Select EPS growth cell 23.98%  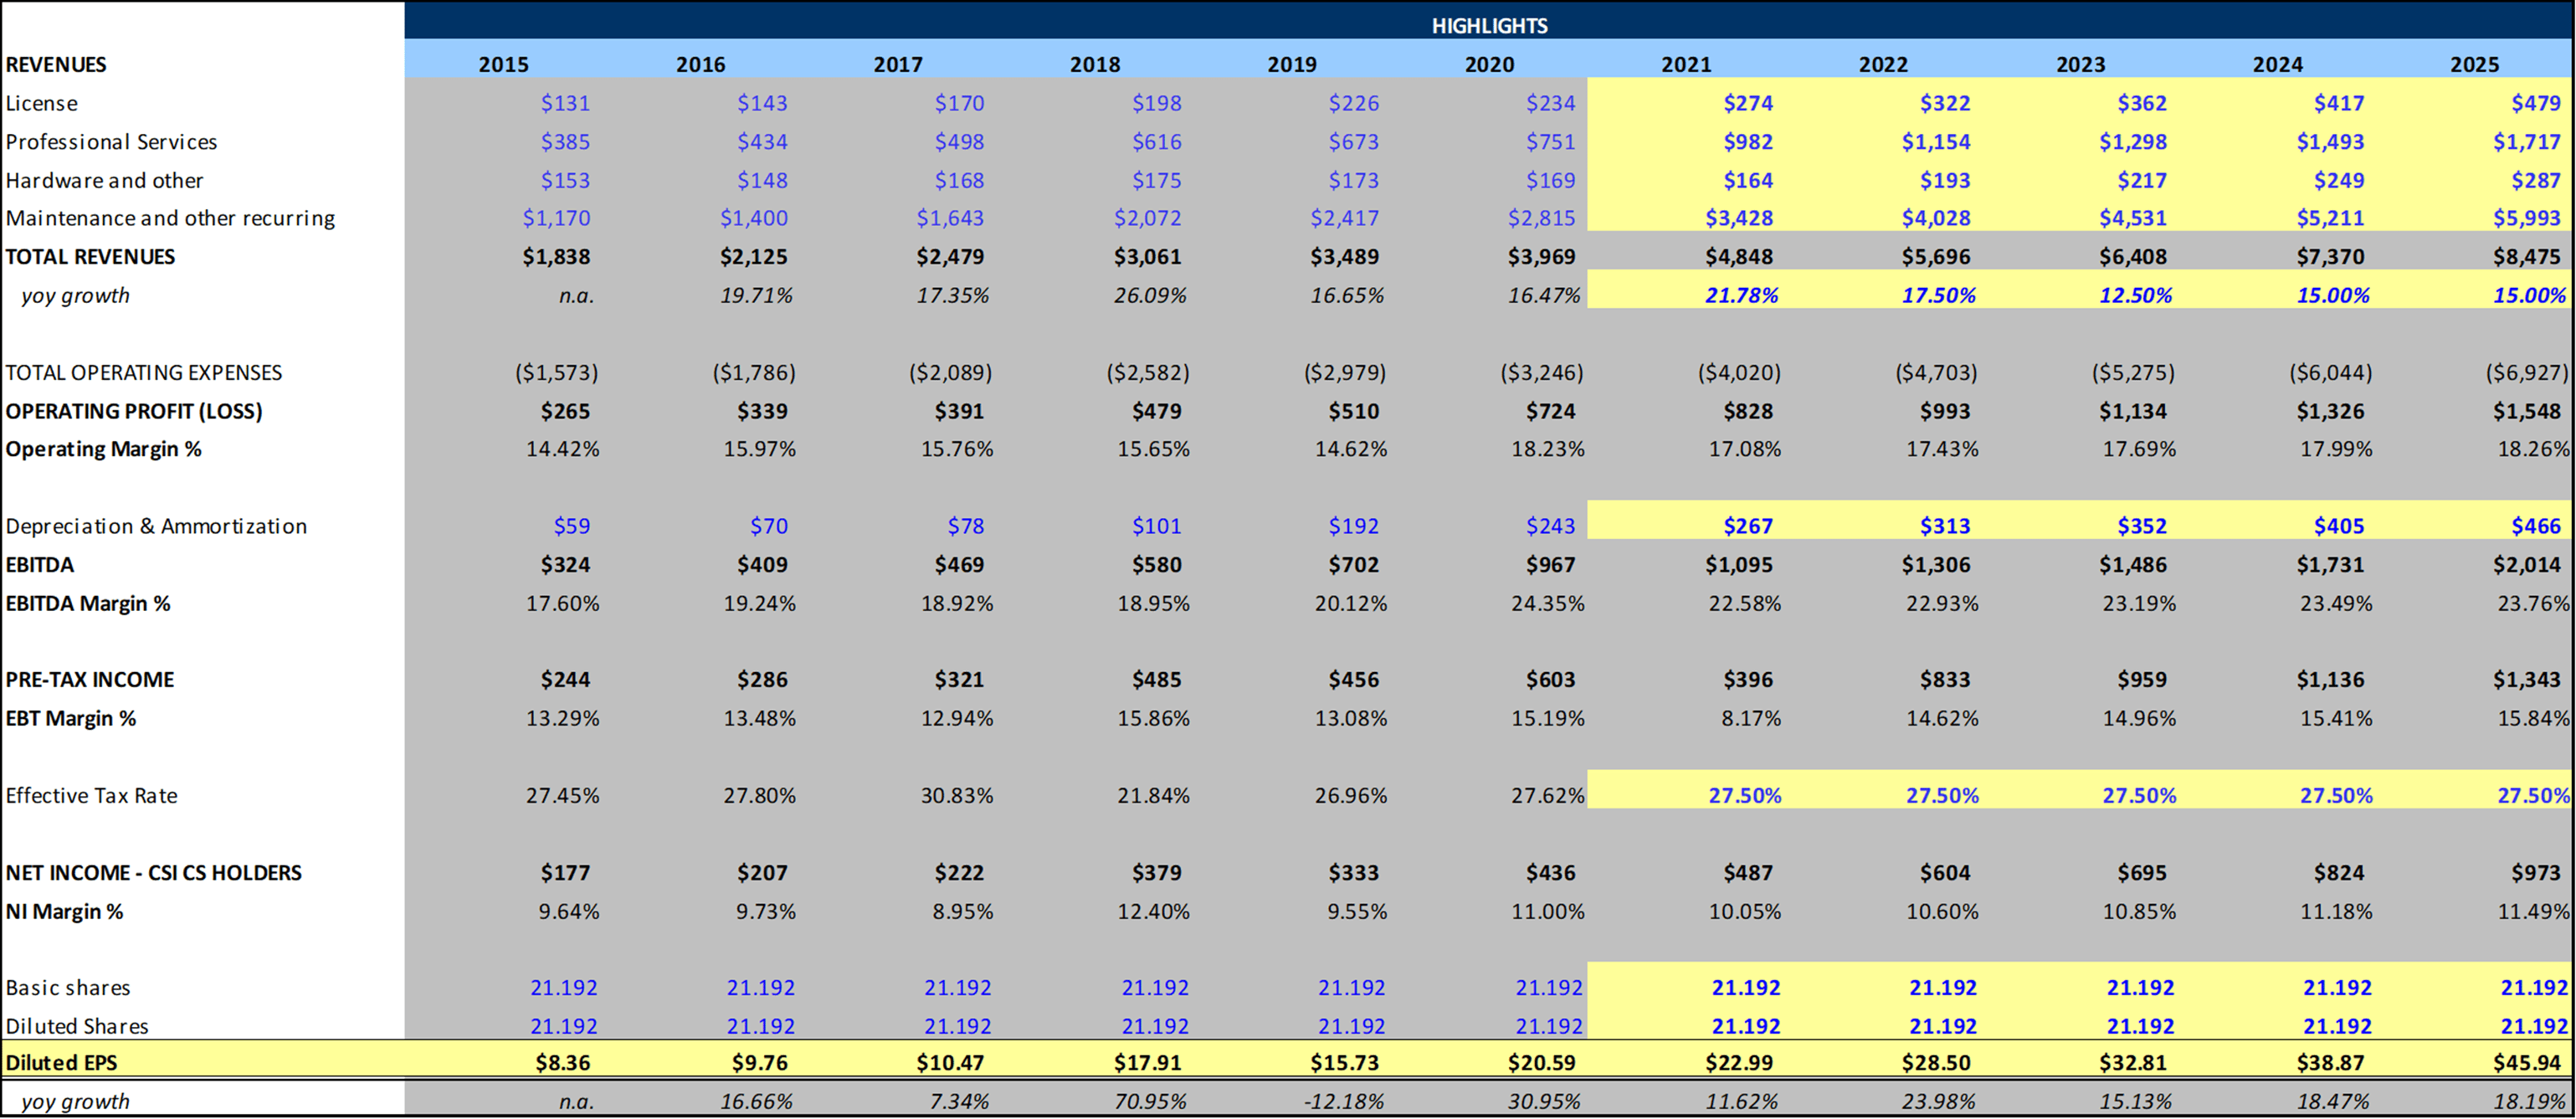pos(1938,1102)
